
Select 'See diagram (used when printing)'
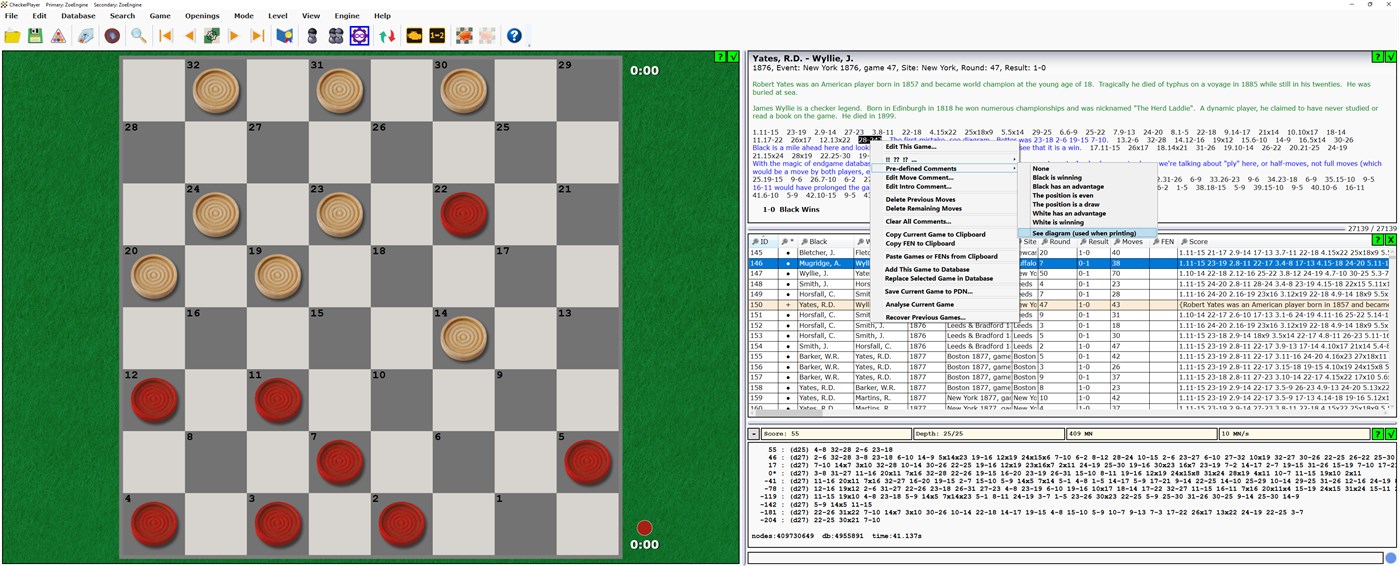pyautogui.click(x=1088, y=233)
